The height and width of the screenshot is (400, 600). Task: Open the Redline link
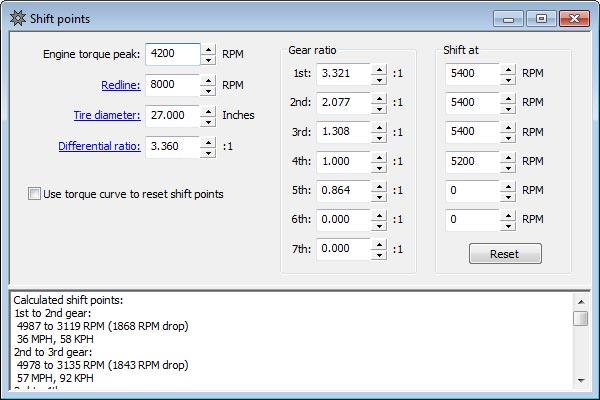tap(121, 85)
